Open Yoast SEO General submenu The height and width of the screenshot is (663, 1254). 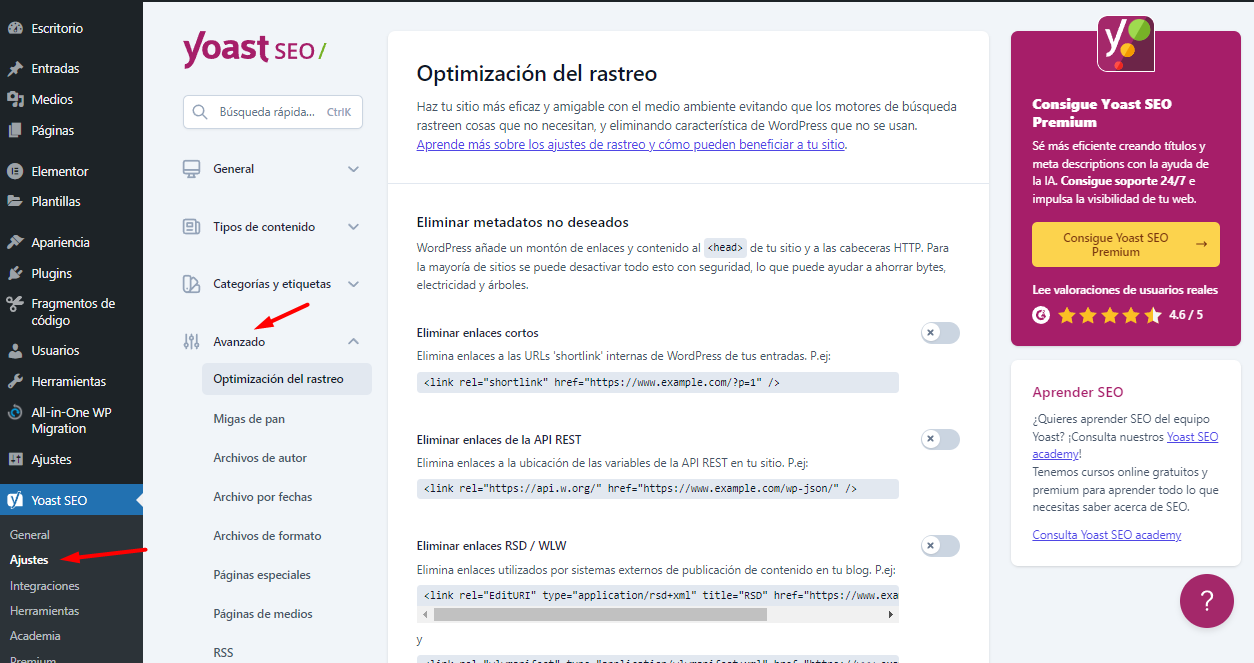coord(30,535)
